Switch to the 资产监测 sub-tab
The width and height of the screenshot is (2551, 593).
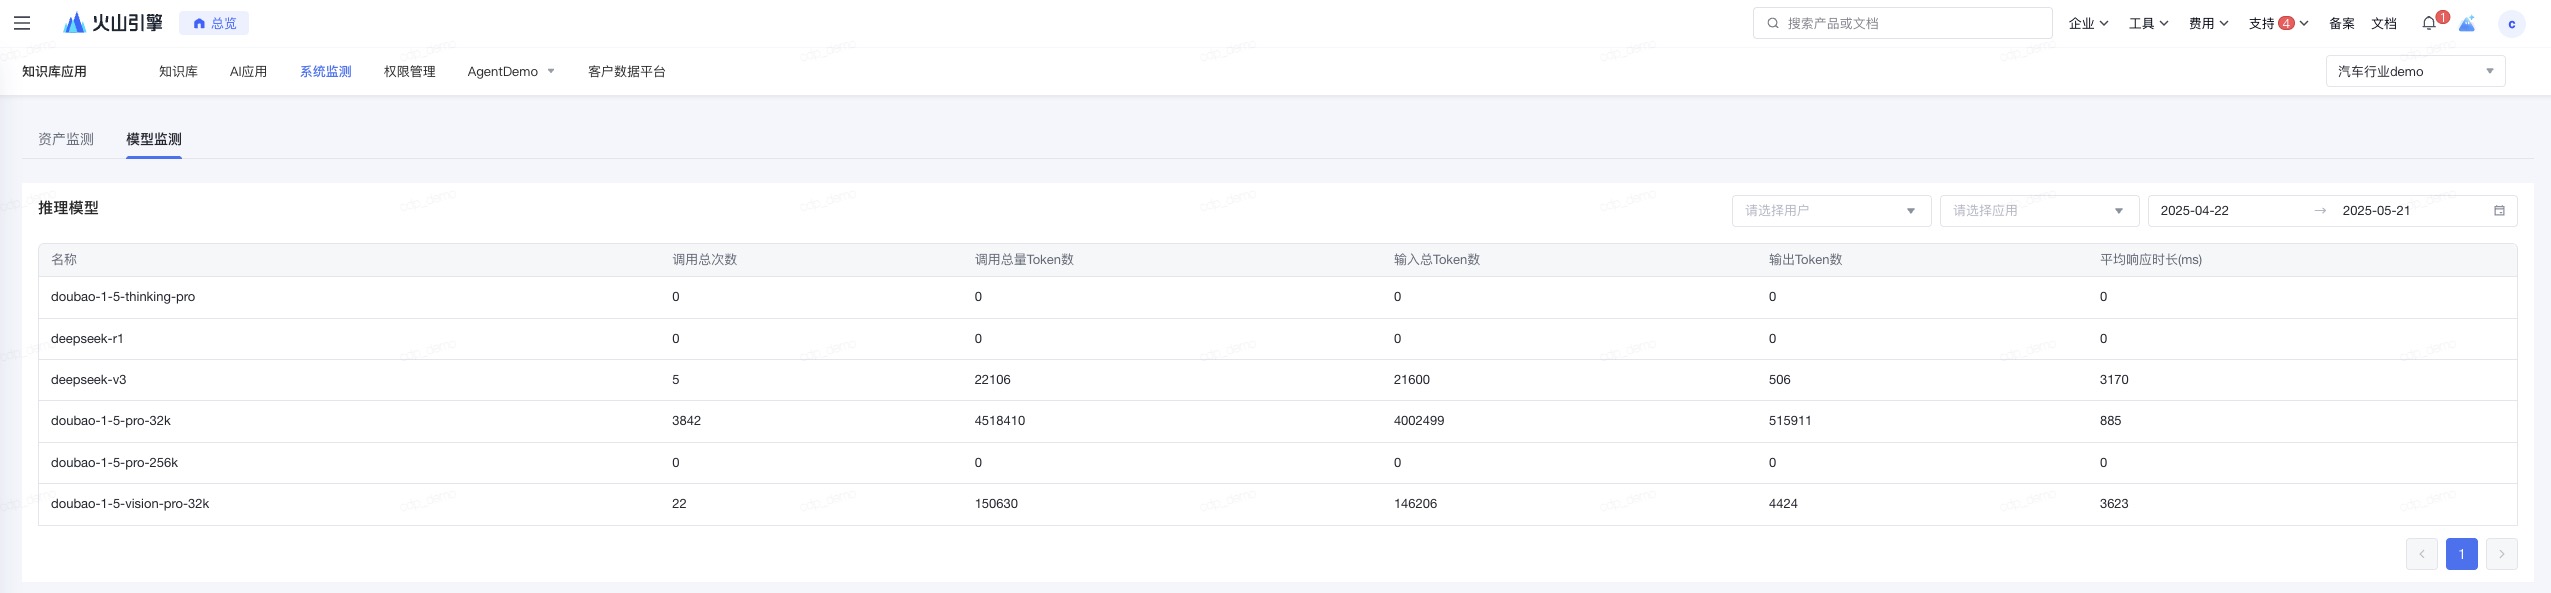(66, 139)
